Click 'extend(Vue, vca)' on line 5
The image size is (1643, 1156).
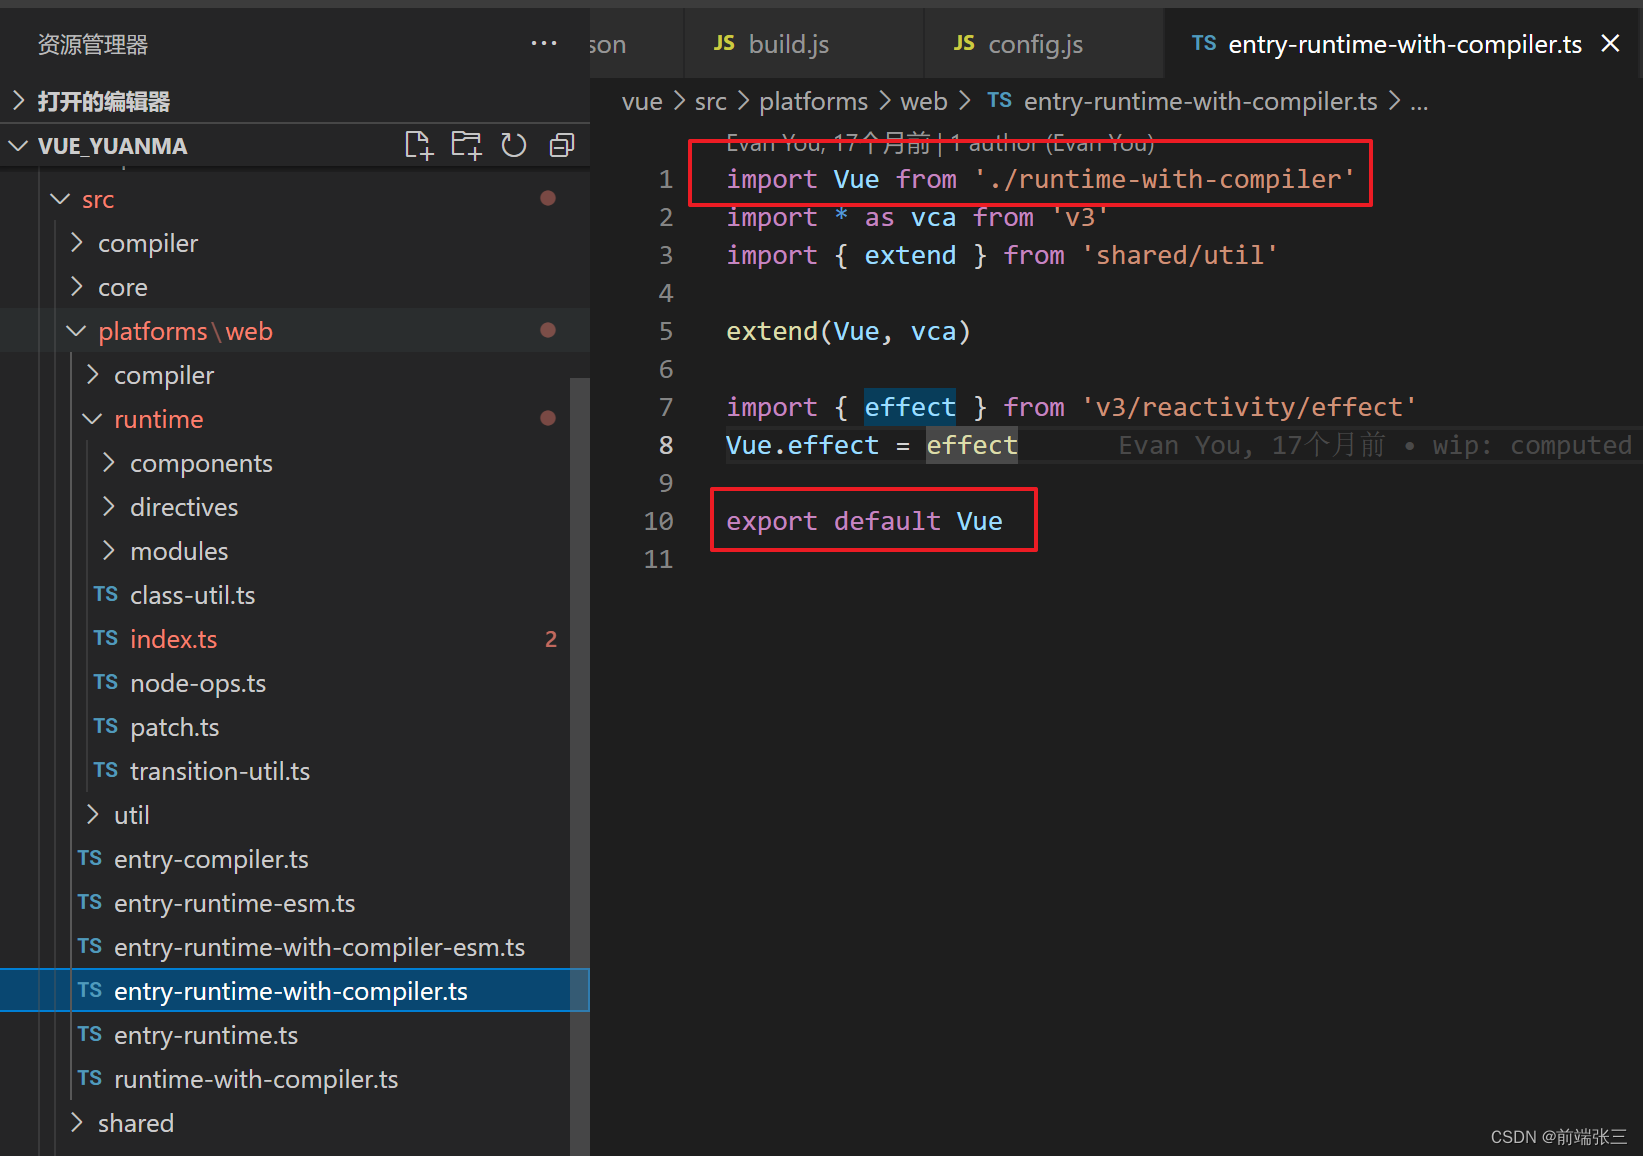tap(848, 331)
